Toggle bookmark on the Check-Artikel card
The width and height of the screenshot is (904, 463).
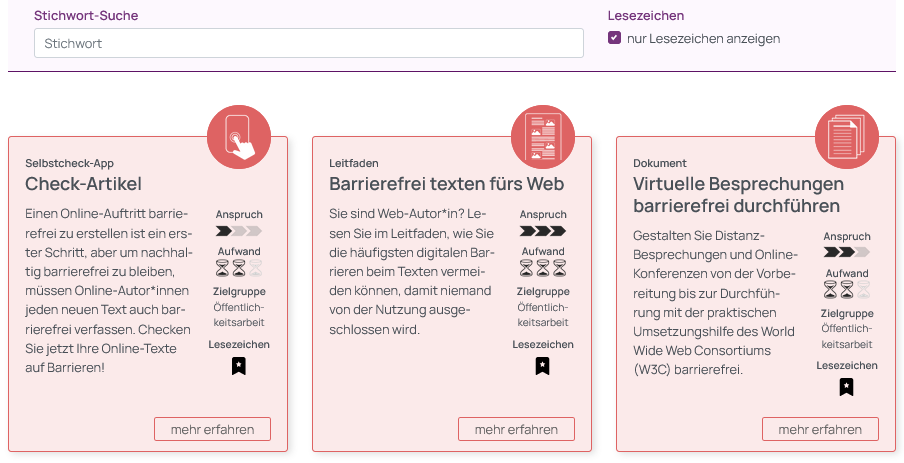tap(239, 366)
